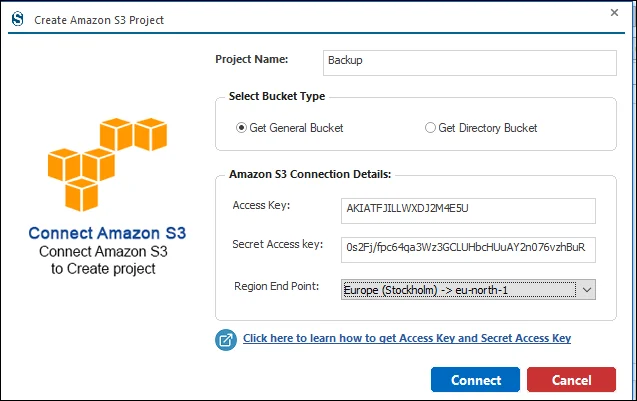Click the Project Name label

pos(251,59)
